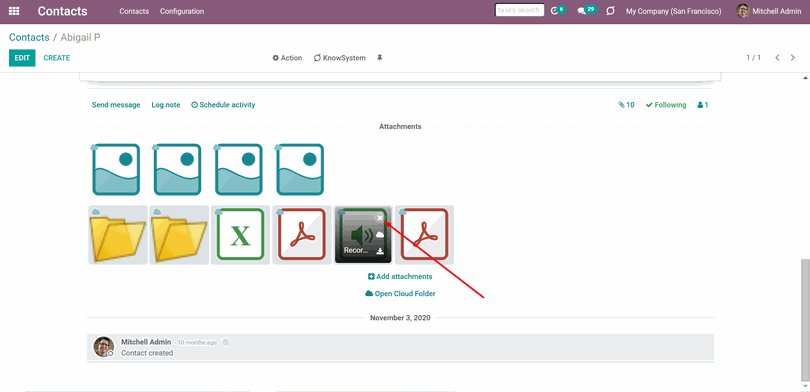Image resolution: width=810 pixels, height=392 pixels.
Task: Click the Mitchell Admin name in the chatter message
Action: pyautogui.click(x=146, y=342)
